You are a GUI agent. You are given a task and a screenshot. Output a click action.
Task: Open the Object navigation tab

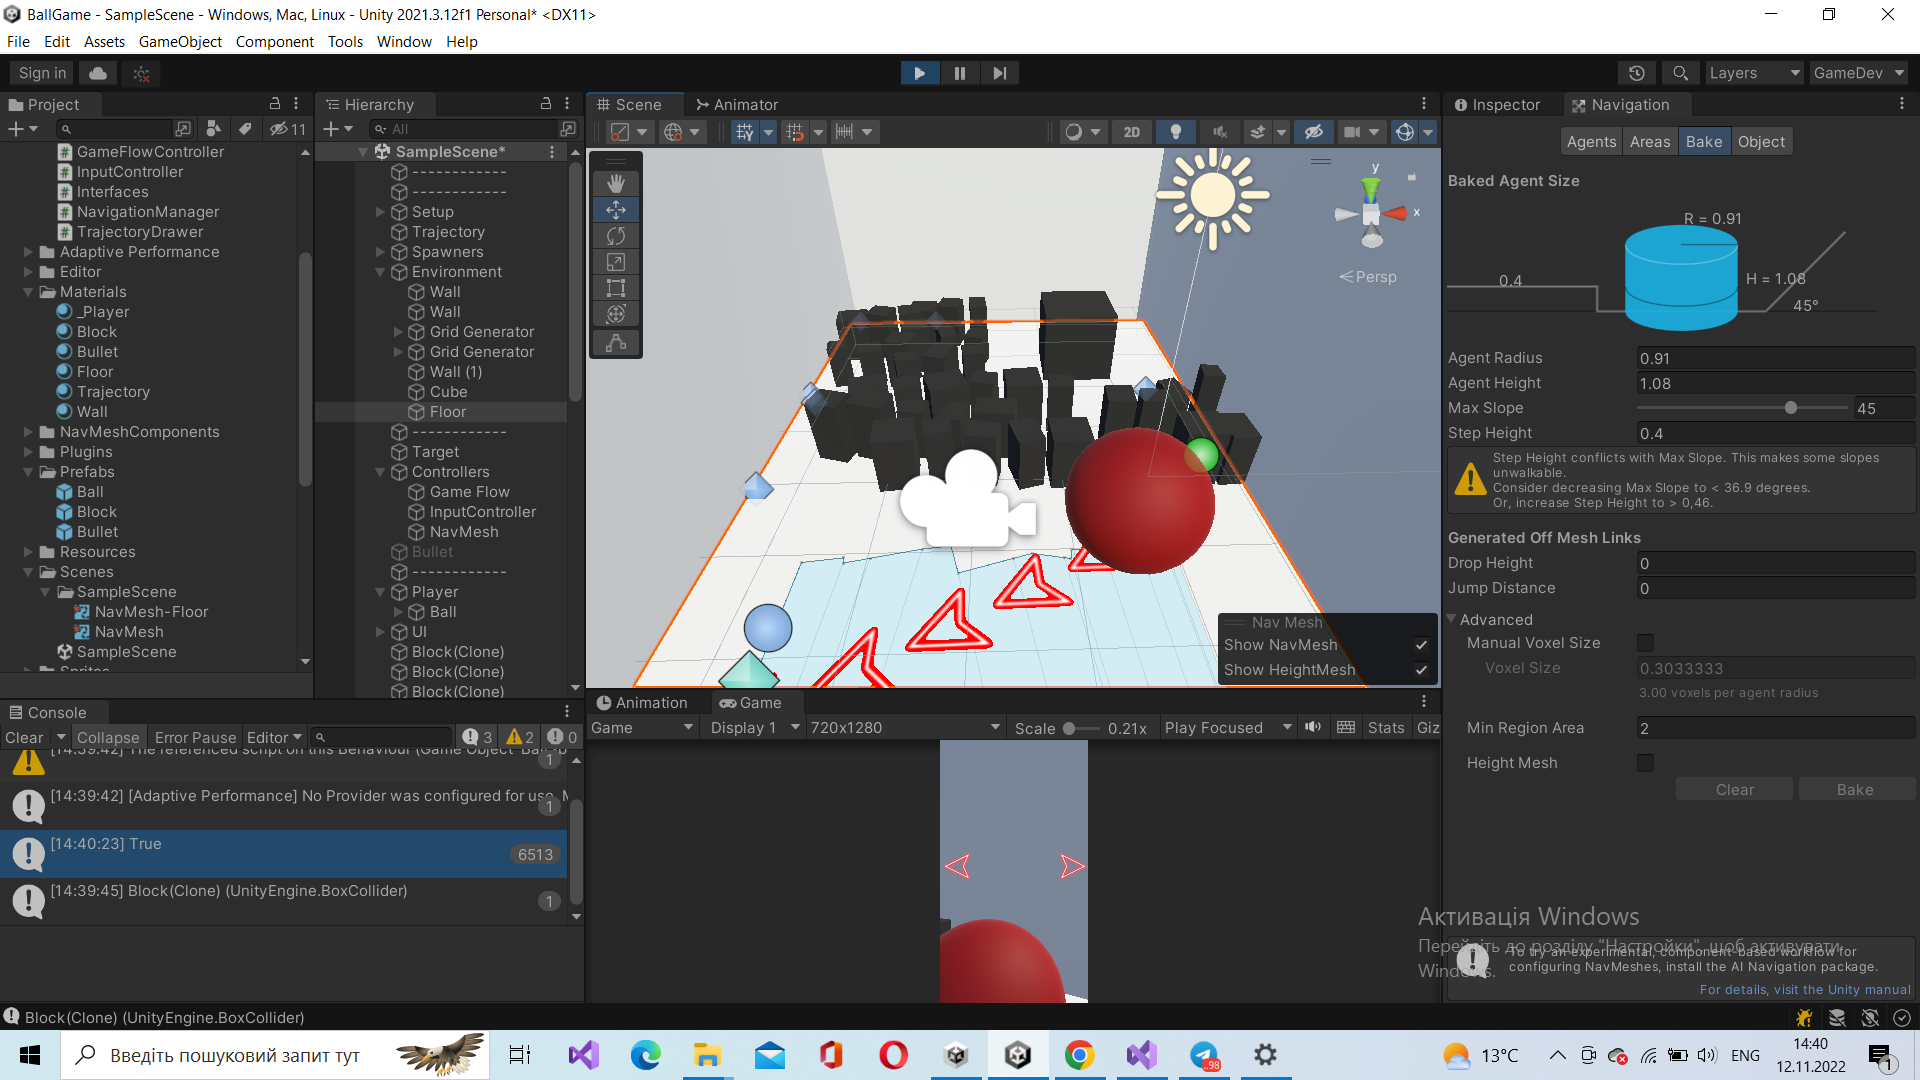(1761, 142)
